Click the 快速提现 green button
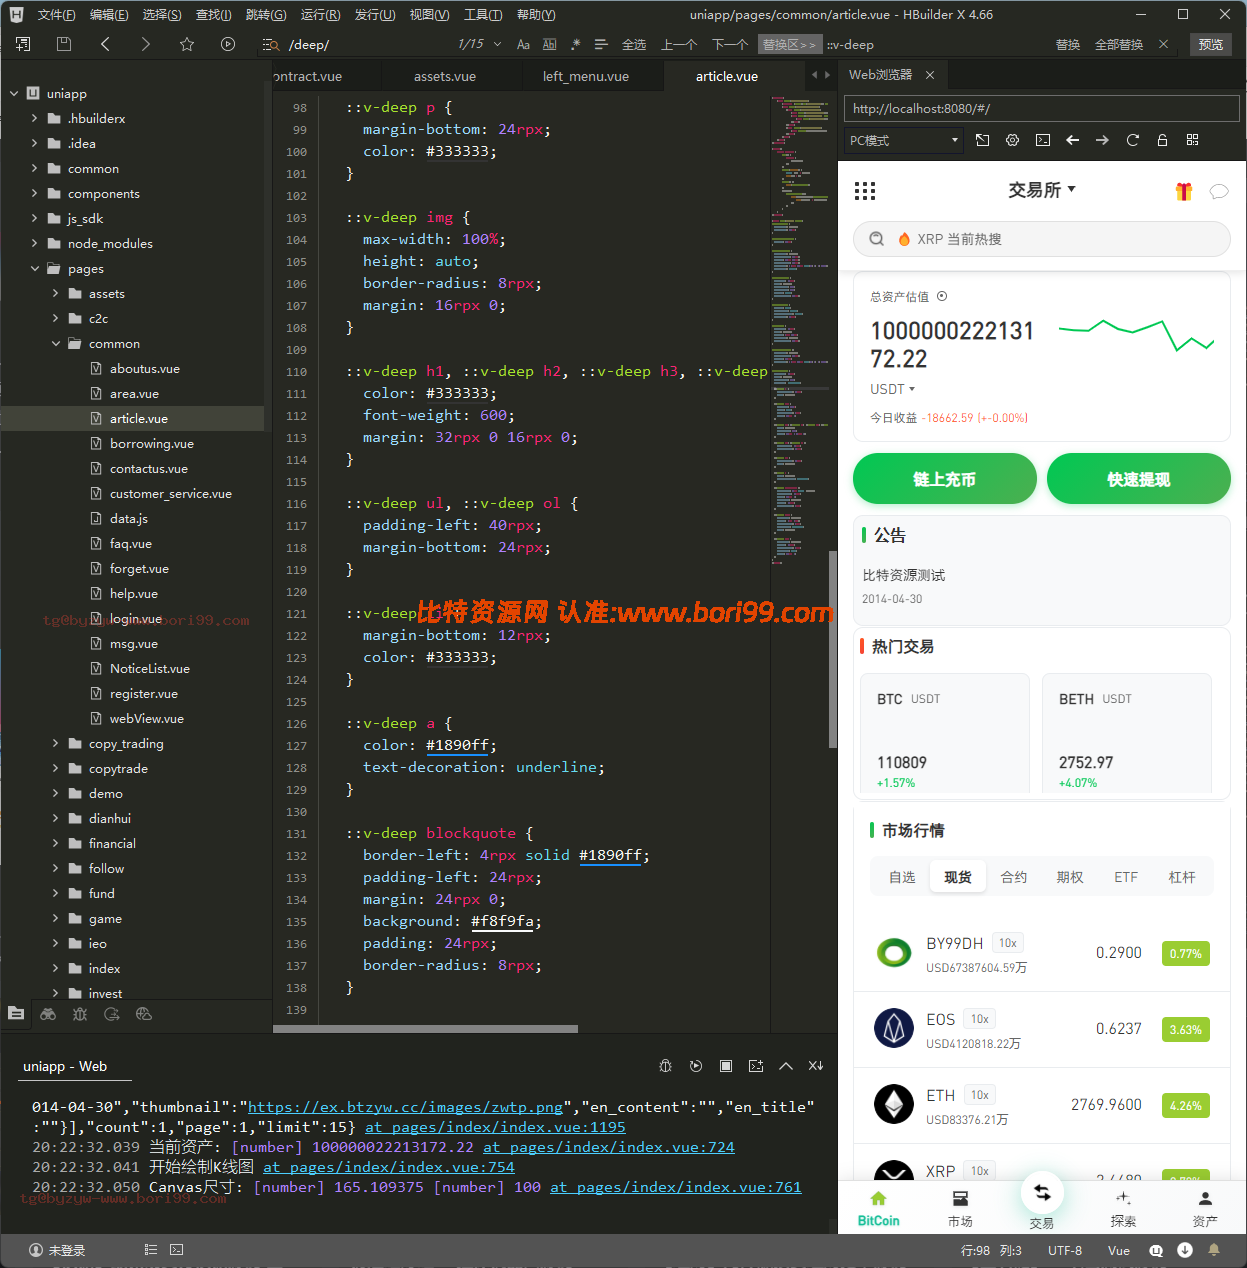 pyautogui.click(x=1139, y=479)
